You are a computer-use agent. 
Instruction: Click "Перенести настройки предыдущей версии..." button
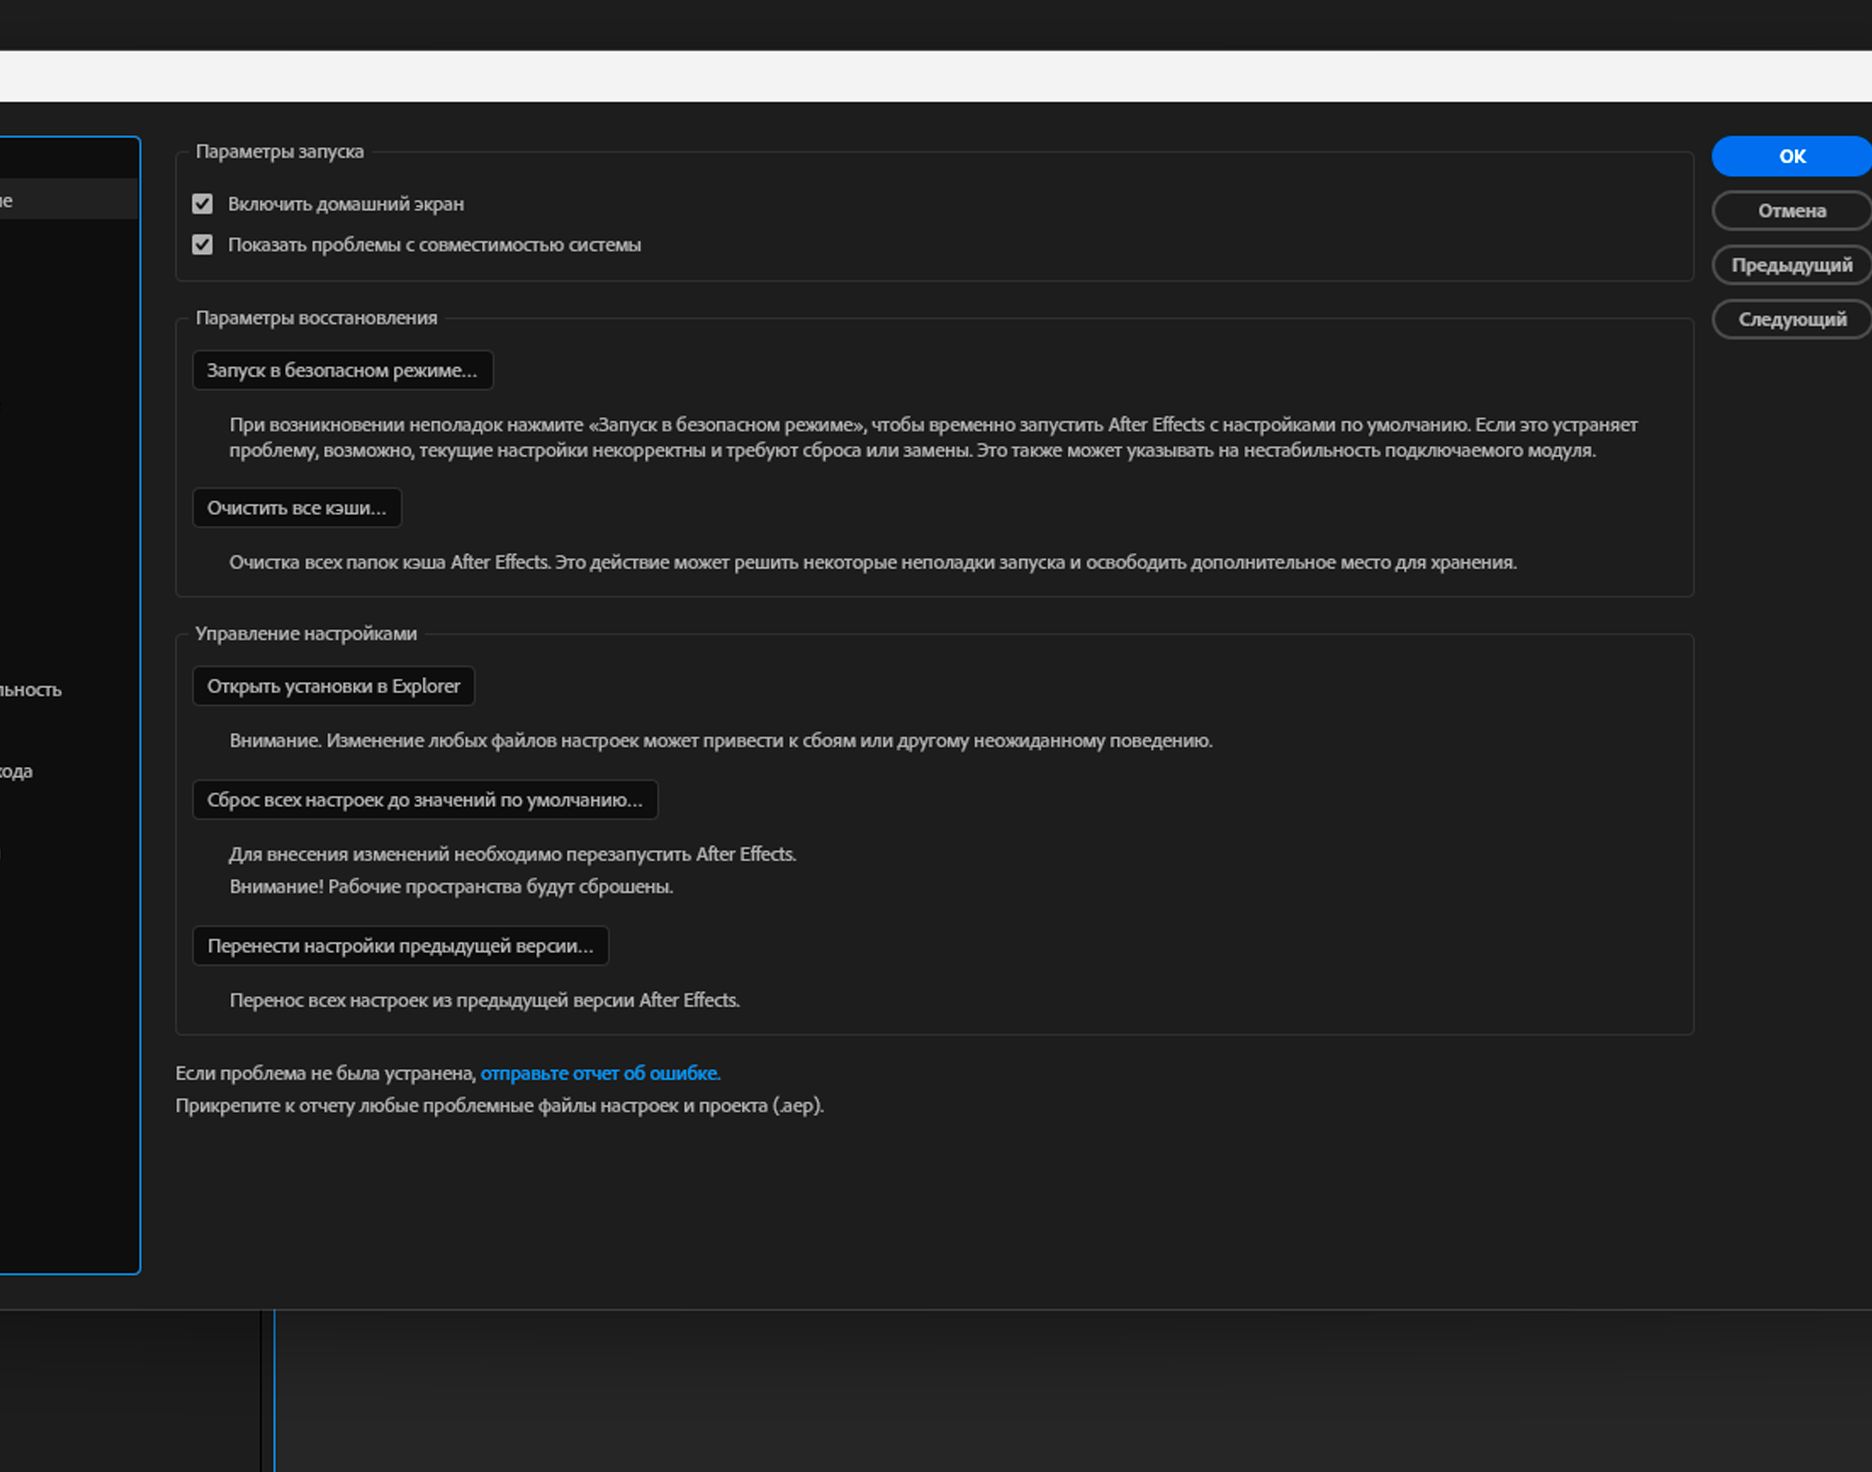[x=400, y=946]
